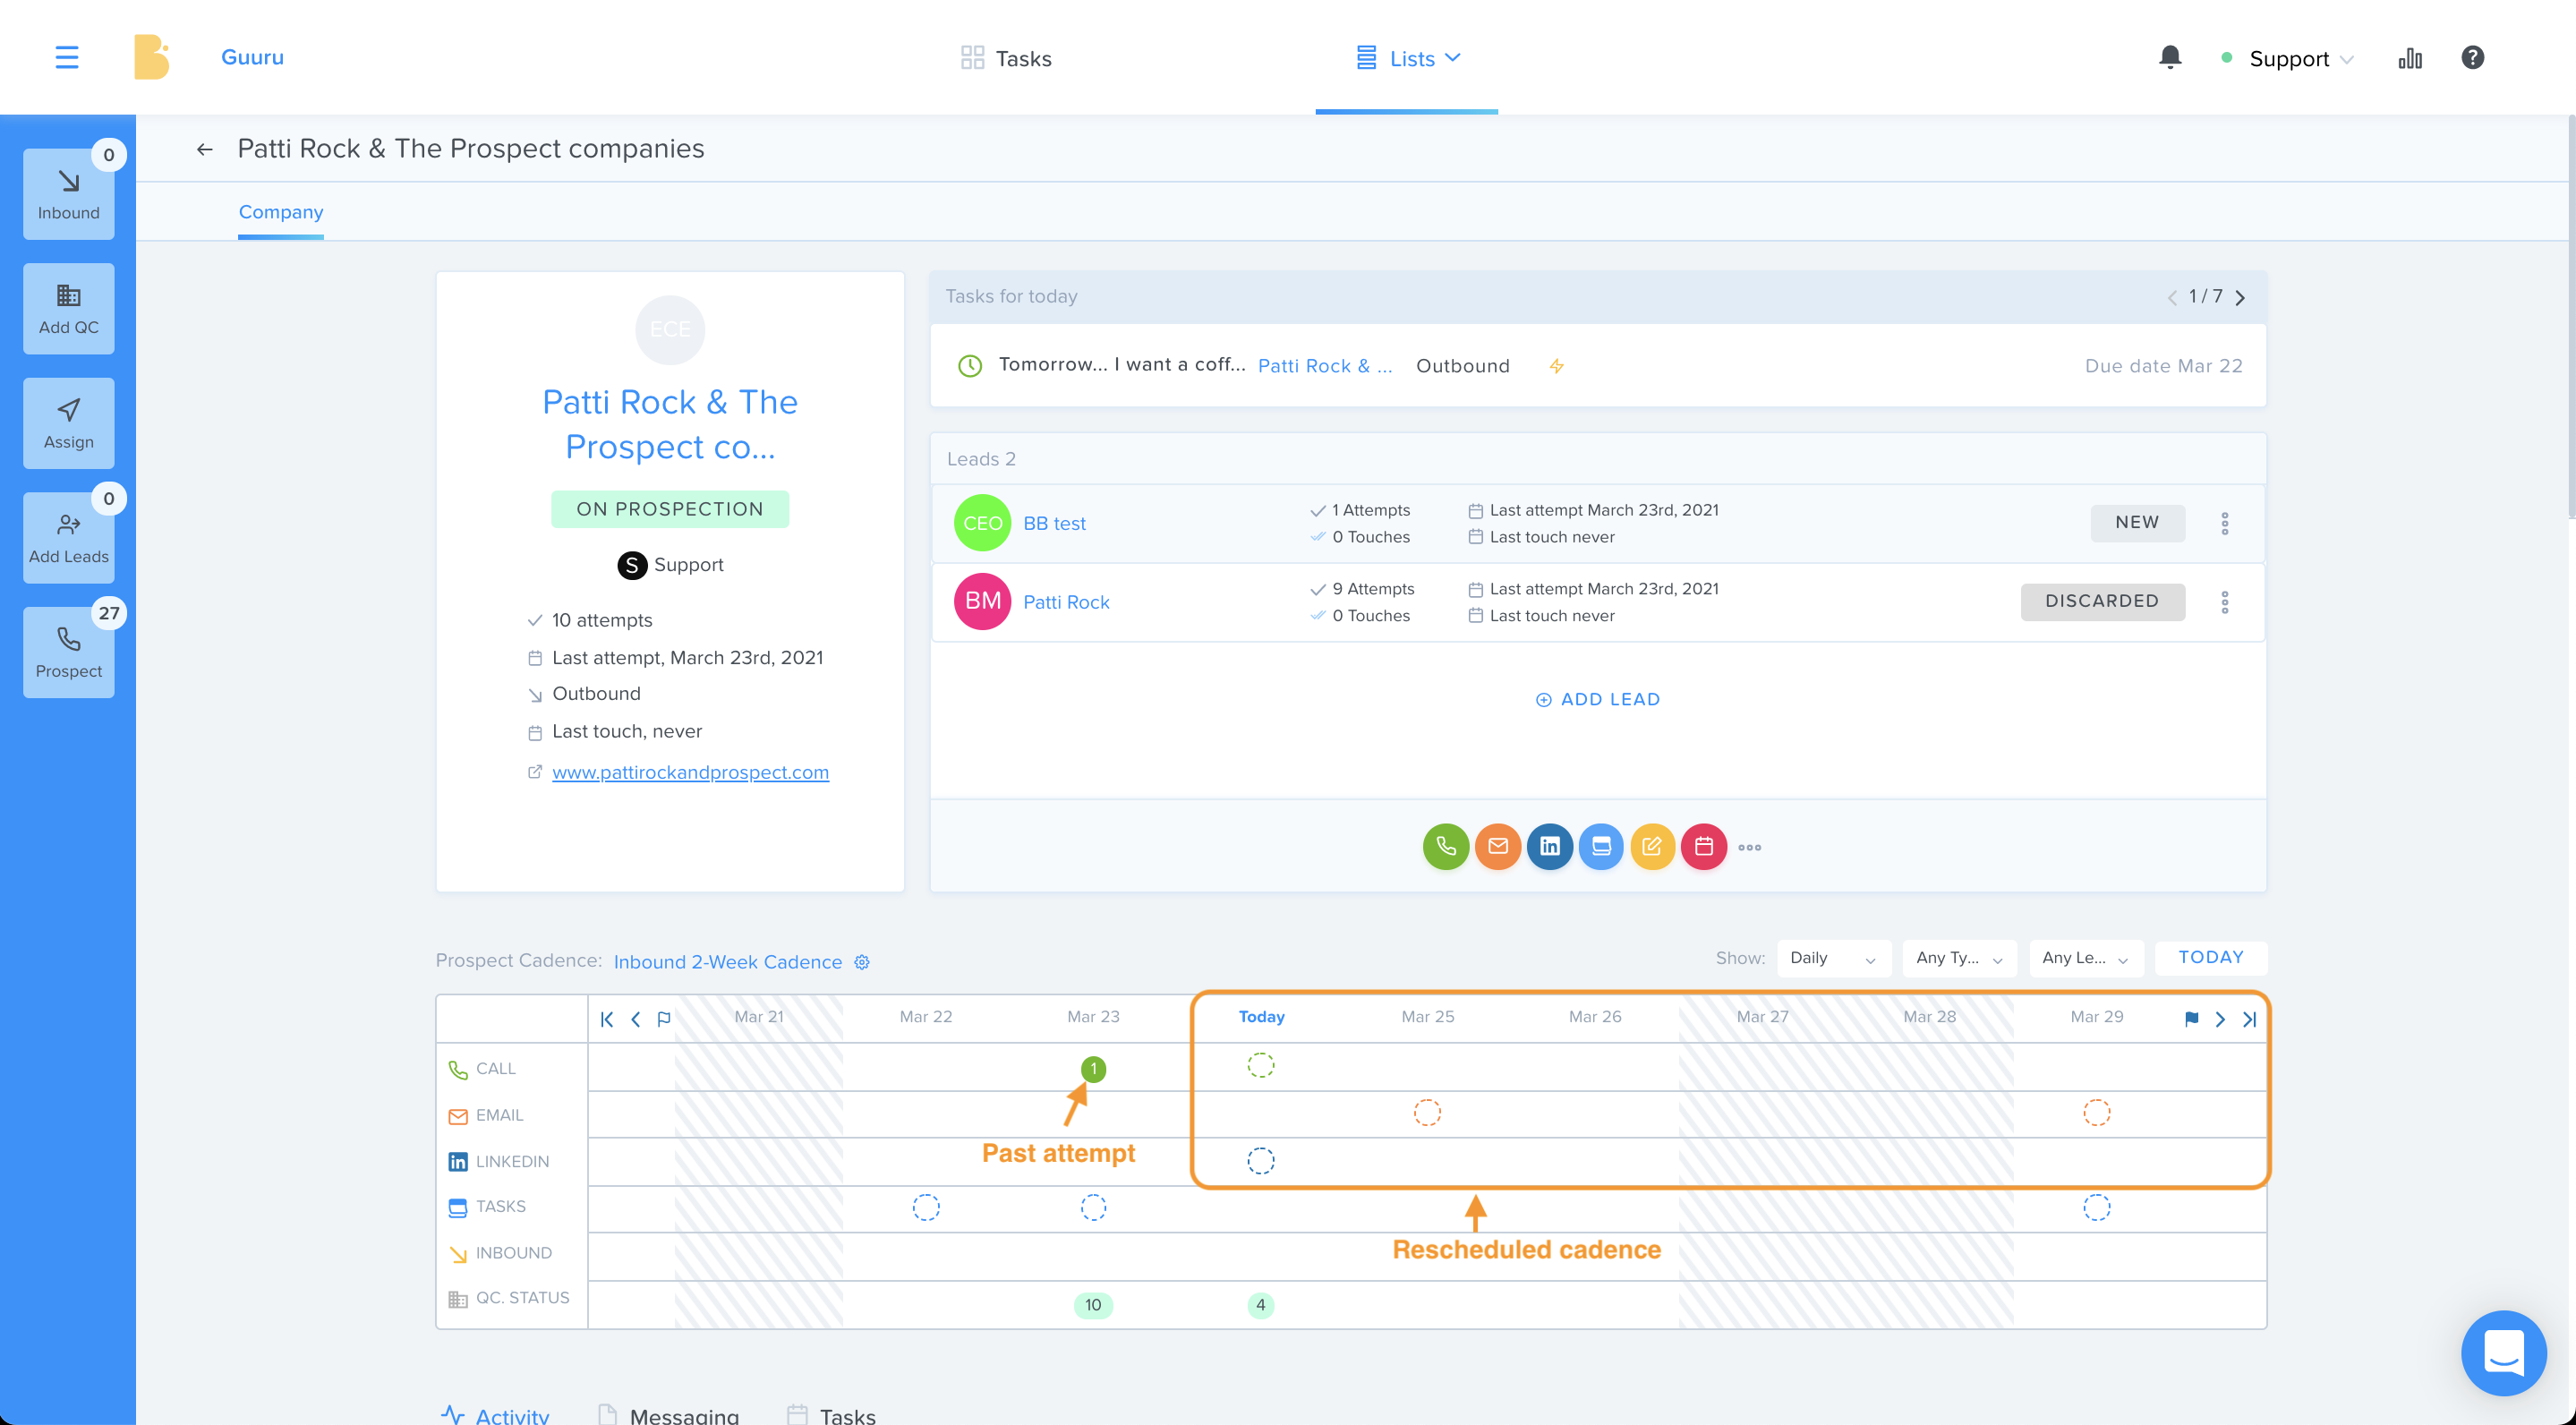This screenshot has width=2576, height=1425.
Task: Open cadence settings gear icon
Action: tap(862, 962)
